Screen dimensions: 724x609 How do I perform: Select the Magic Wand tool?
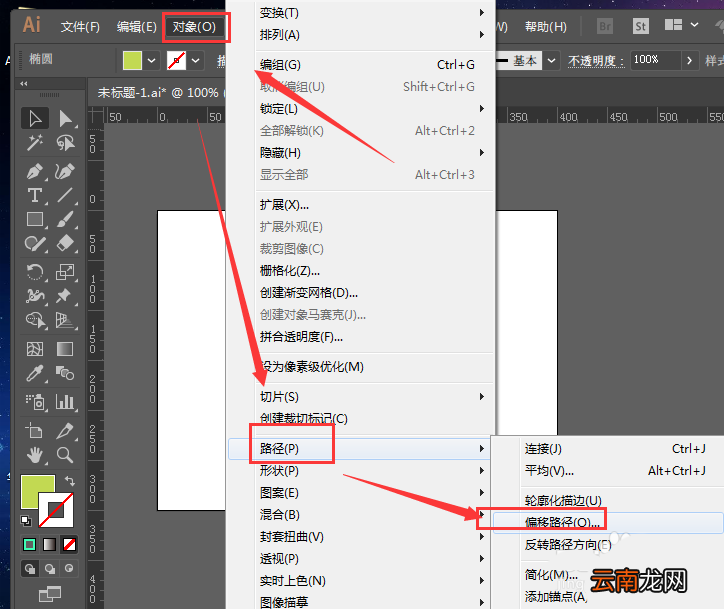35,143
